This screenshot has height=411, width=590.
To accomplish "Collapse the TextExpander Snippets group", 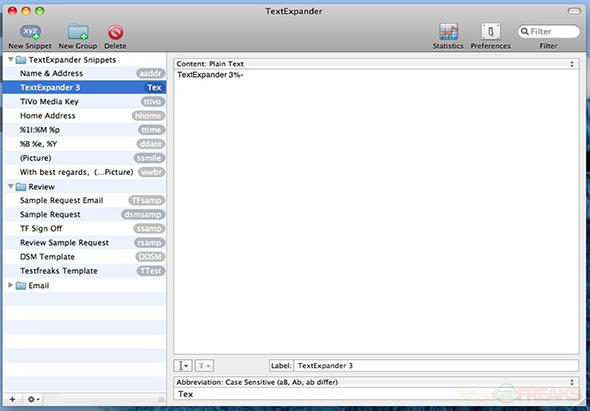I will pyautogui.click(x=11, y=59).
